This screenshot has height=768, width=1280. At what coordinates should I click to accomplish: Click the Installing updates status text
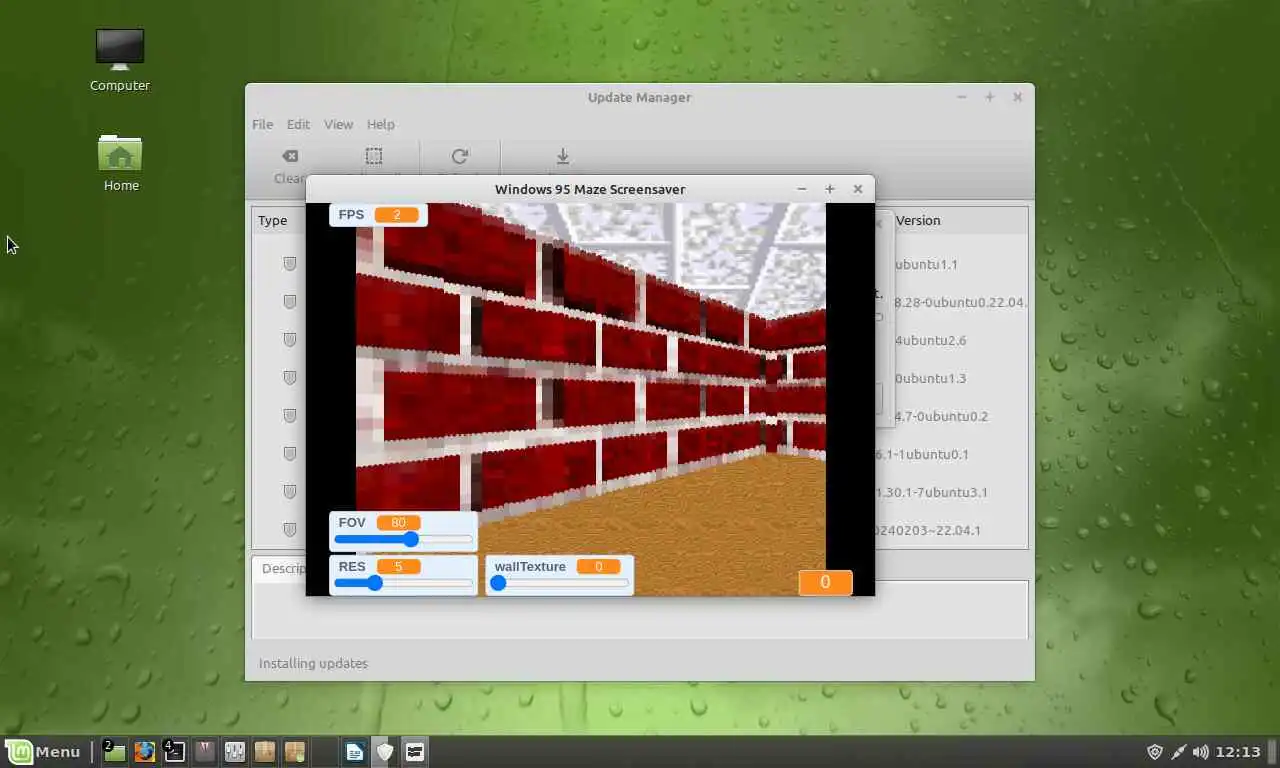point(313,664)
